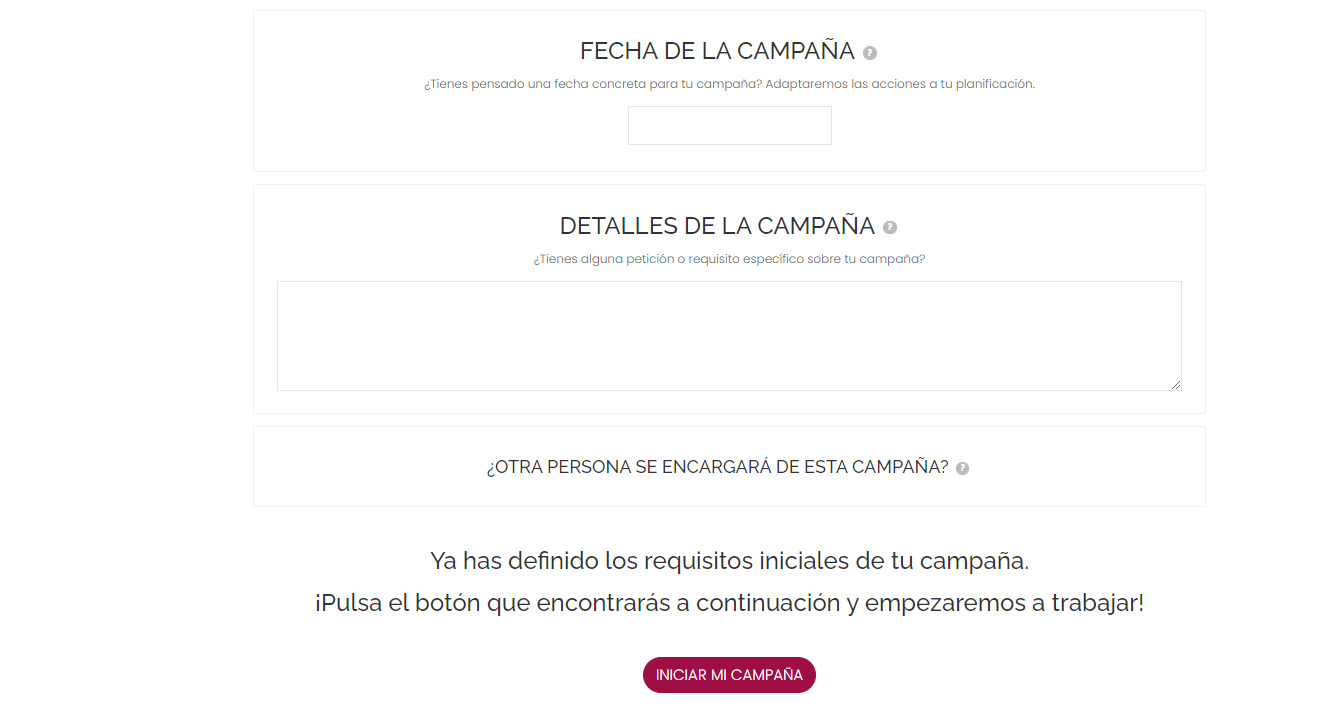Click the text 'Ya has definido los requisitos iniciales'

coord(729,561)
